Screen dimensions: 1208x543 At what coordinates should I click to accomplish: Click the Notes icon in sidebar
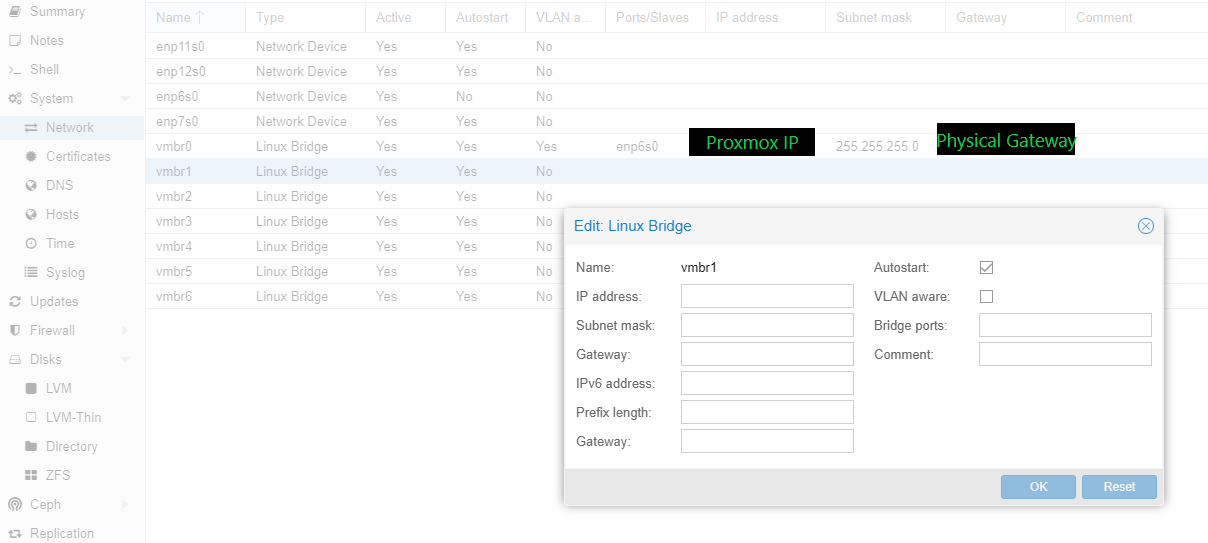(x=14, y=41)
